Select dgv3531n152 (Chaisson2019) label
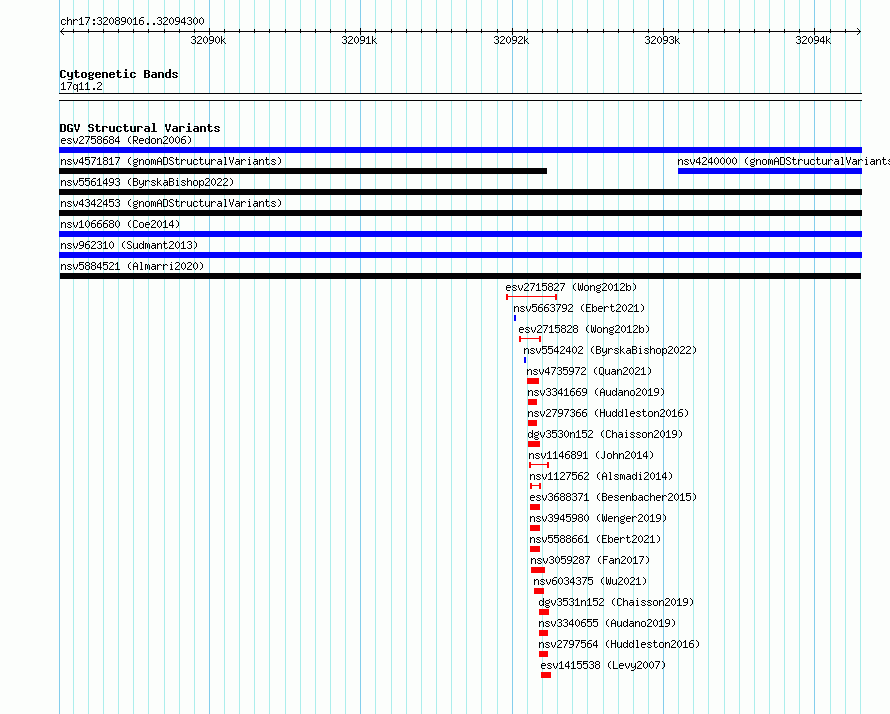This screenshot has height=714, width=890. tap(616, 602)
